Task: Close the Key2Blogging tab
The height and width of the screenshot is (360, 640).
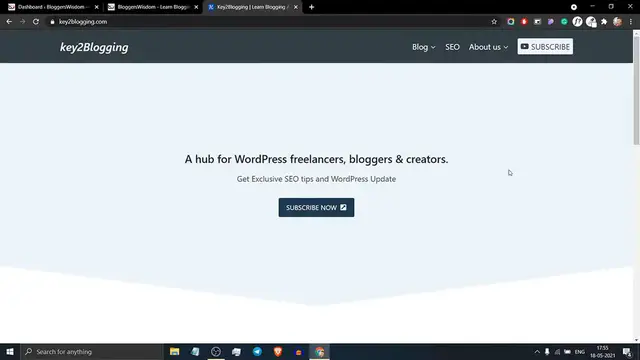Action: click(x=296, y=7)
